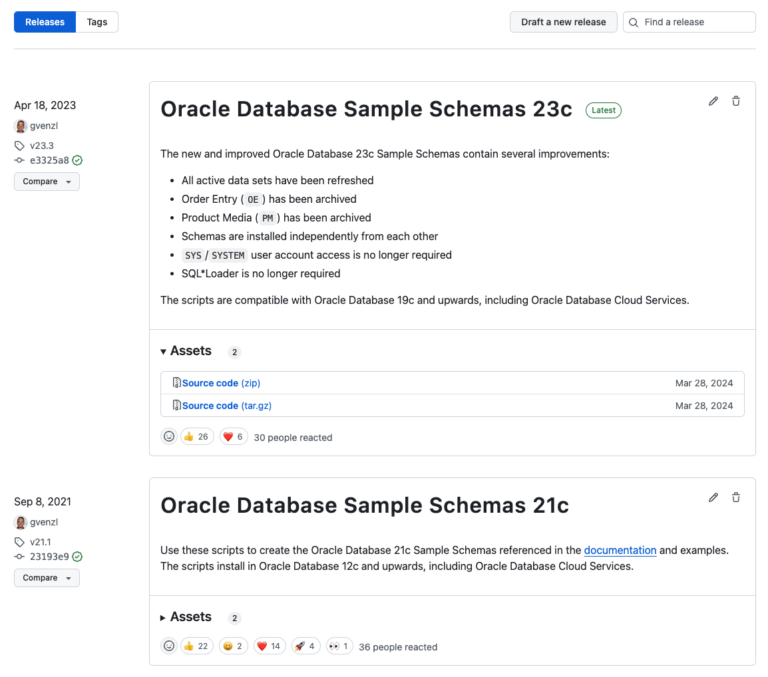
Task: Toggle rocket reaction on 21c release
Action: [306, 646]
